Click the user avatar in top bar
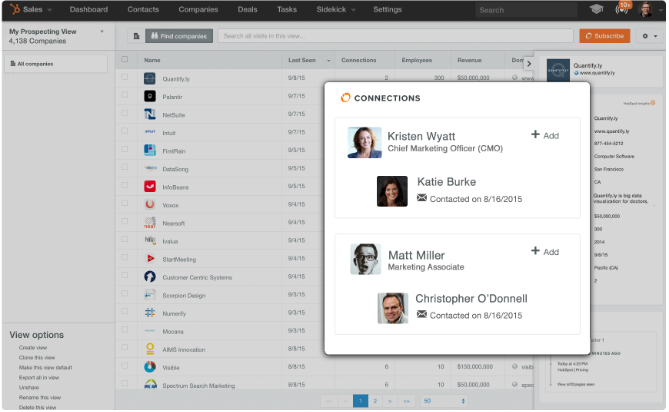669x412 pixels. tap(647, 9)
